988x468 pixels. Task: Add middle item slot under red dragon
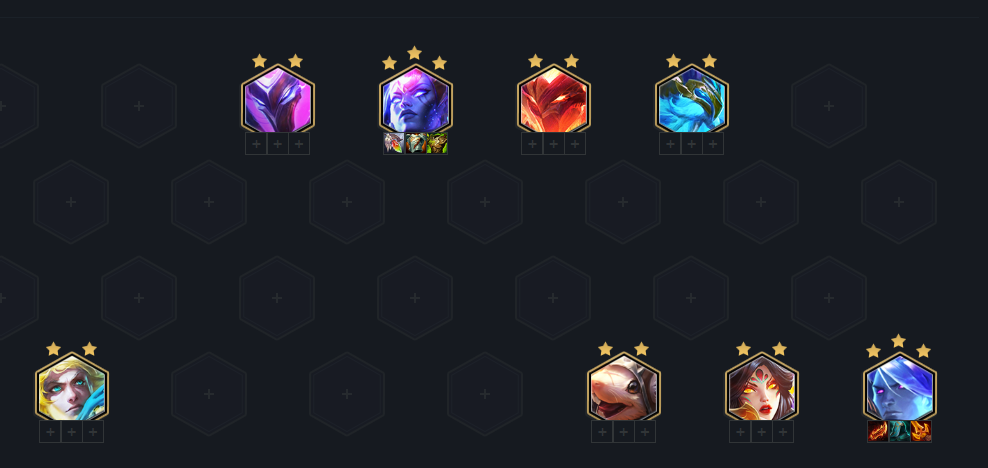[x=554, y=144]
